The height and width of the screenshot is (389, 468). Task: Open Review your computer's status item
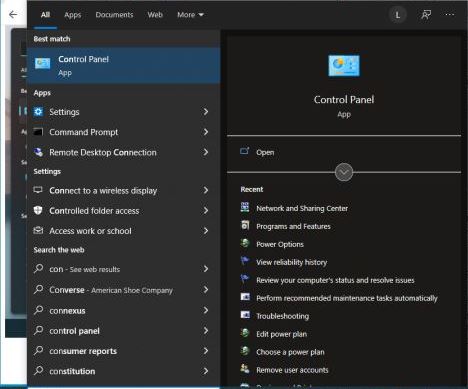[x=335, y=280]
